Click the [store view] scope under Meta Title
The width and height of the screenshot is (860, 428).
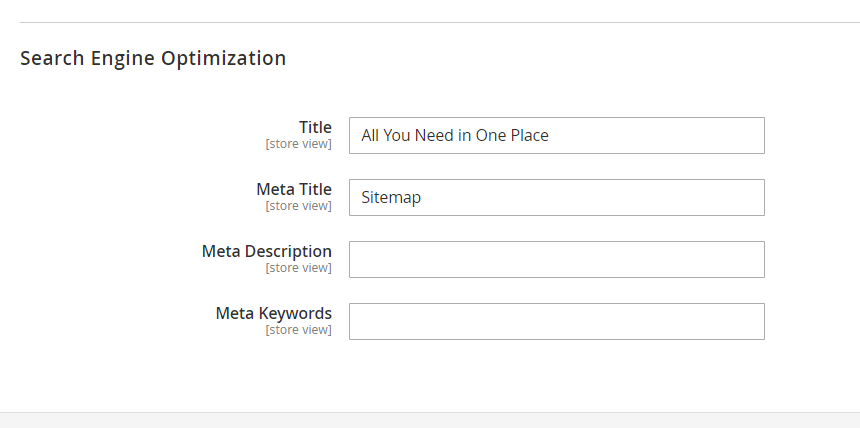coord(298,206)
